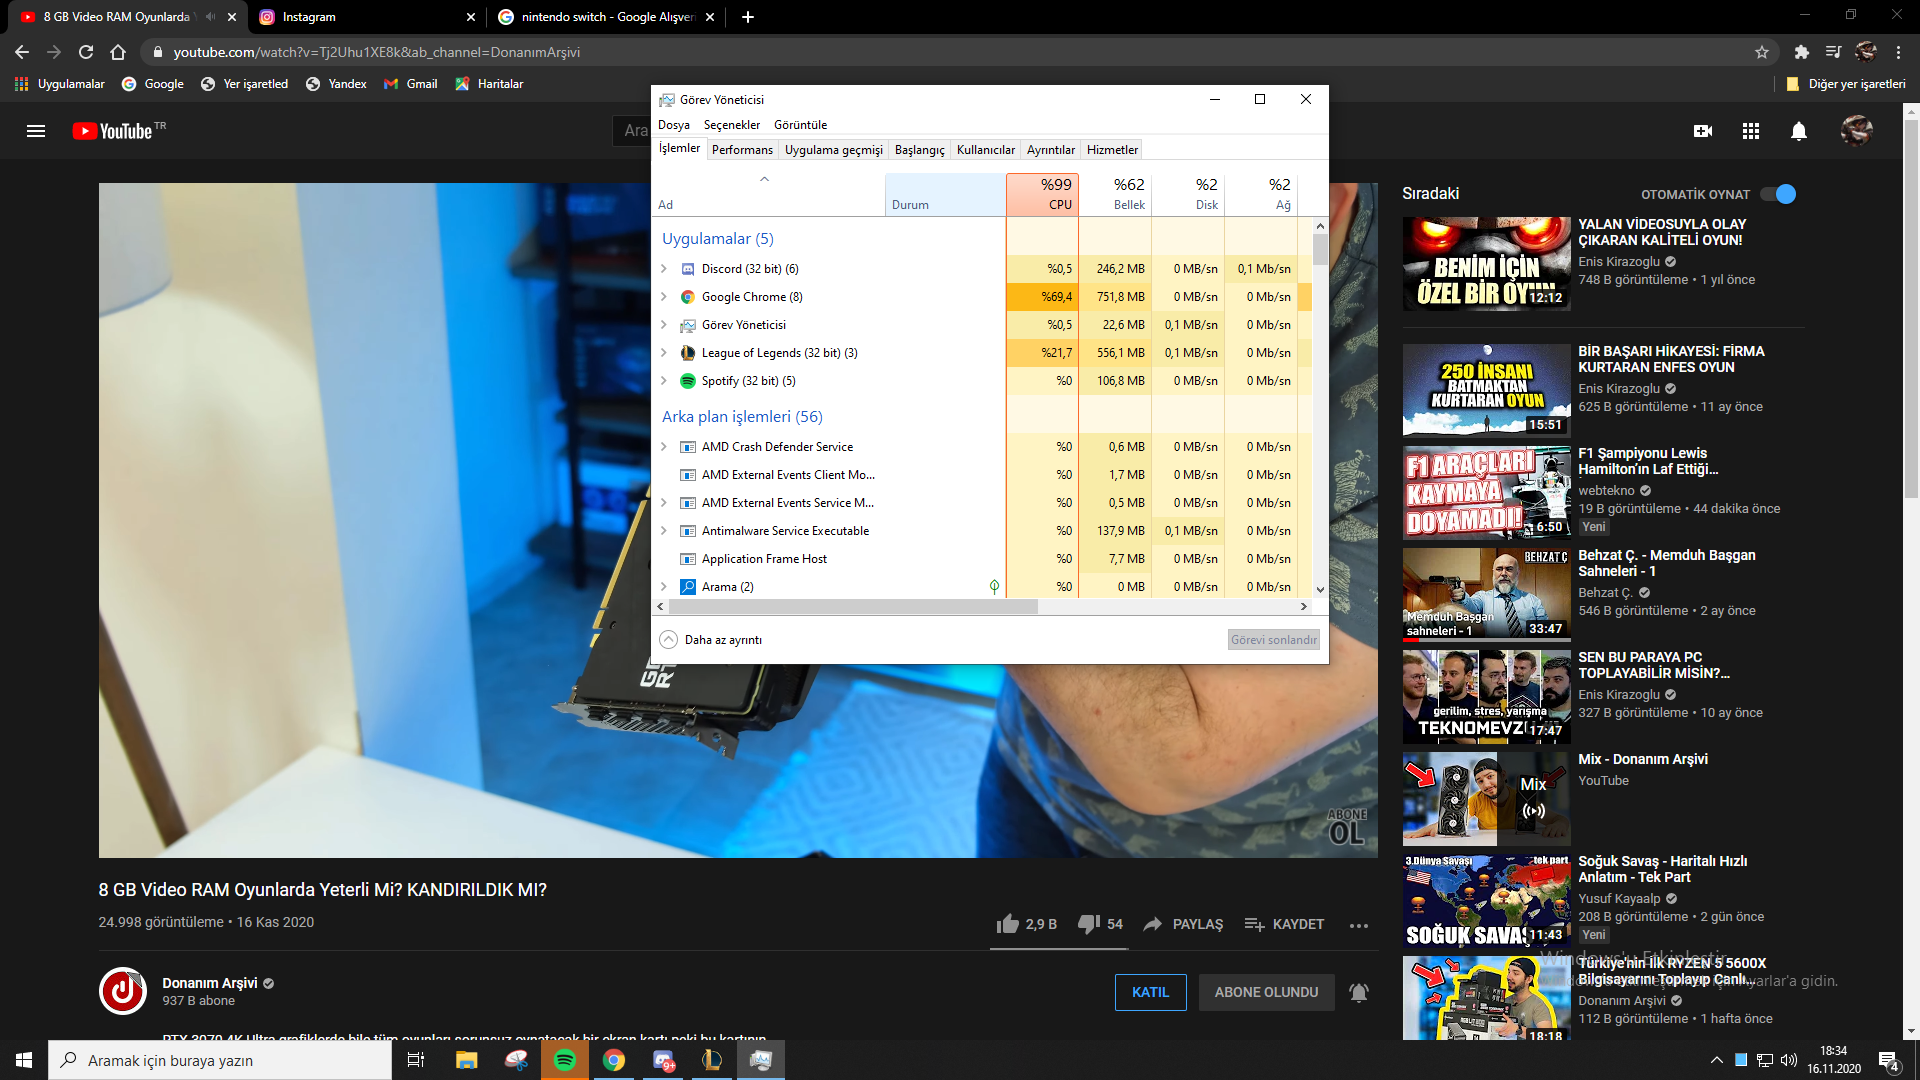Viewport: 1920px width, 1080px height.
Task: Click the create video camera icon
Action: [1702, 131]
